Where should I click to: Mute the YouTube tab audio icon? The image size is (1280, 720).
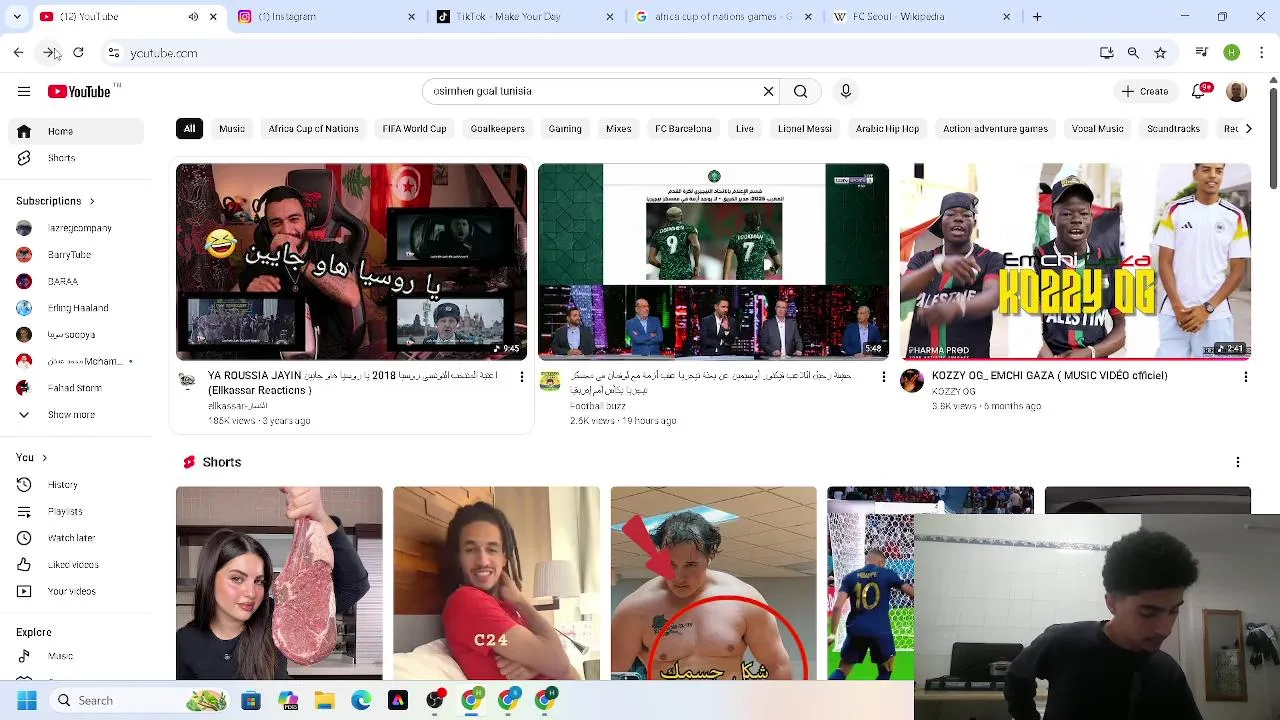tap(193, 17)
